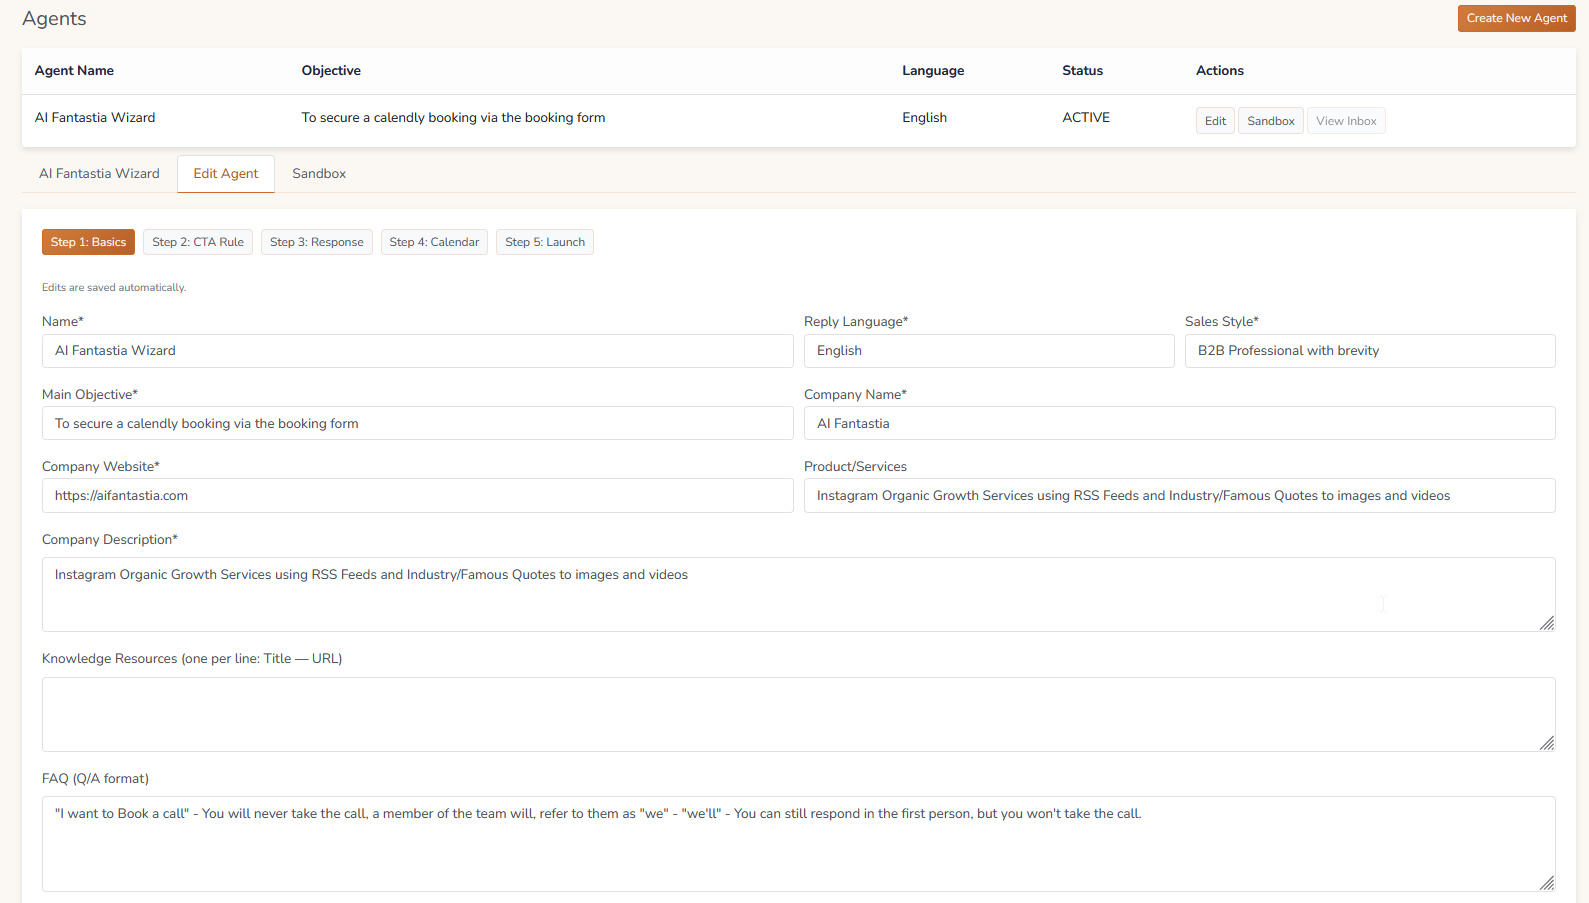Click the 'Edits are saved automatically.' note
The image size is (1589, 903).
(114, 288)
